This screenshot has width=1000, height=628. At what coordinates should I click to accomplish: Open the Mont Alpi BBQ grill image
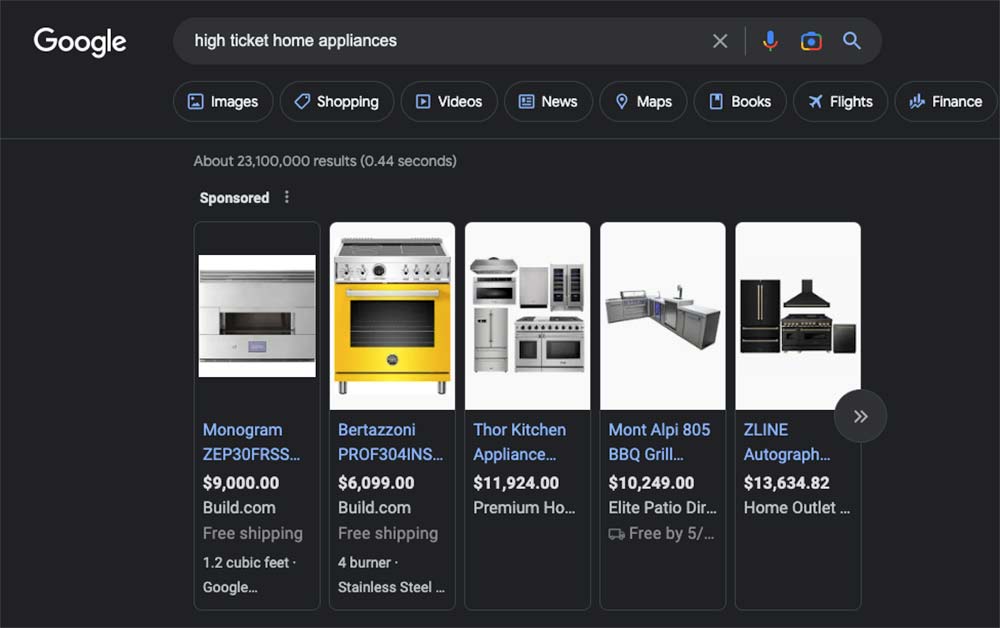[x=663, y=316]
